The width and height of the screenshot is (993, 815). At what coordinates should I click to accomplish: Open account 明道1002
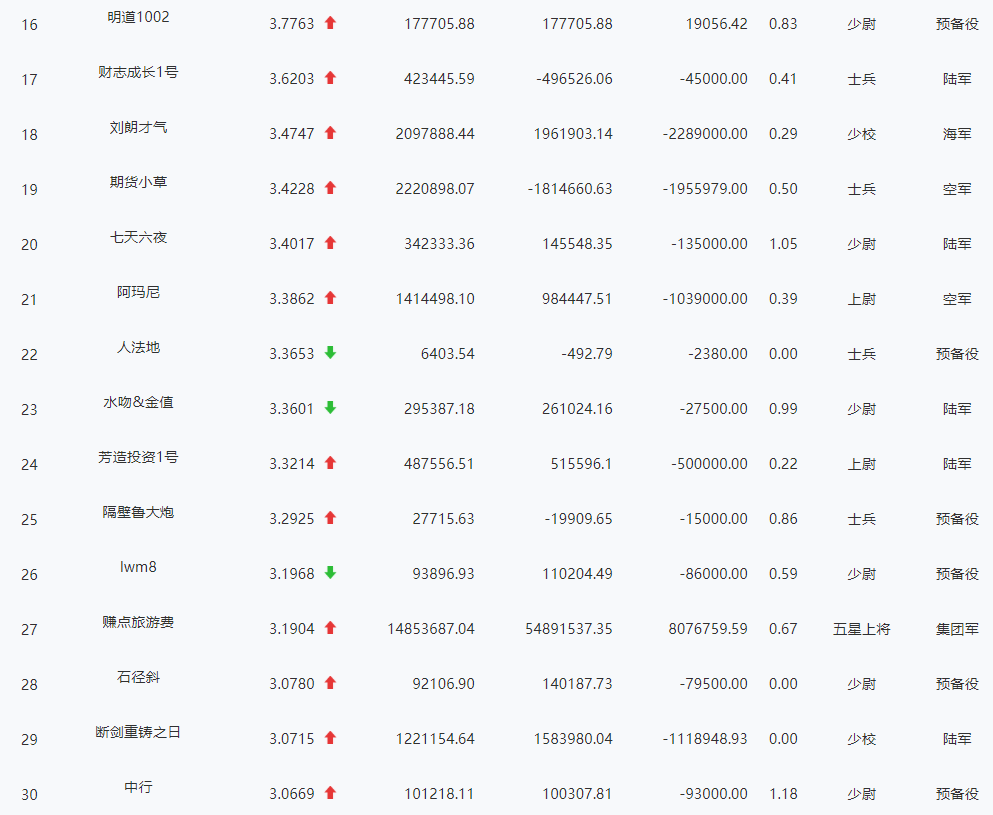138,17
